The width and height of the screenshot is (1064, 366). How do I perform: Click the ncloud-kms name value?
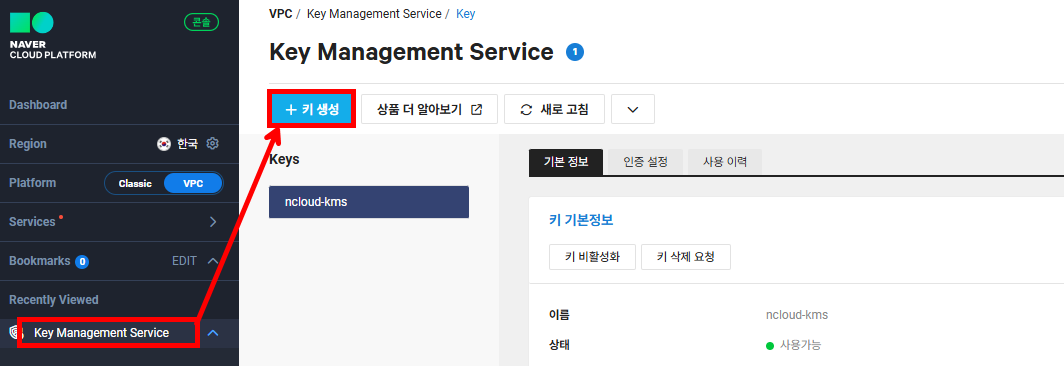click(x=797, y=315)
